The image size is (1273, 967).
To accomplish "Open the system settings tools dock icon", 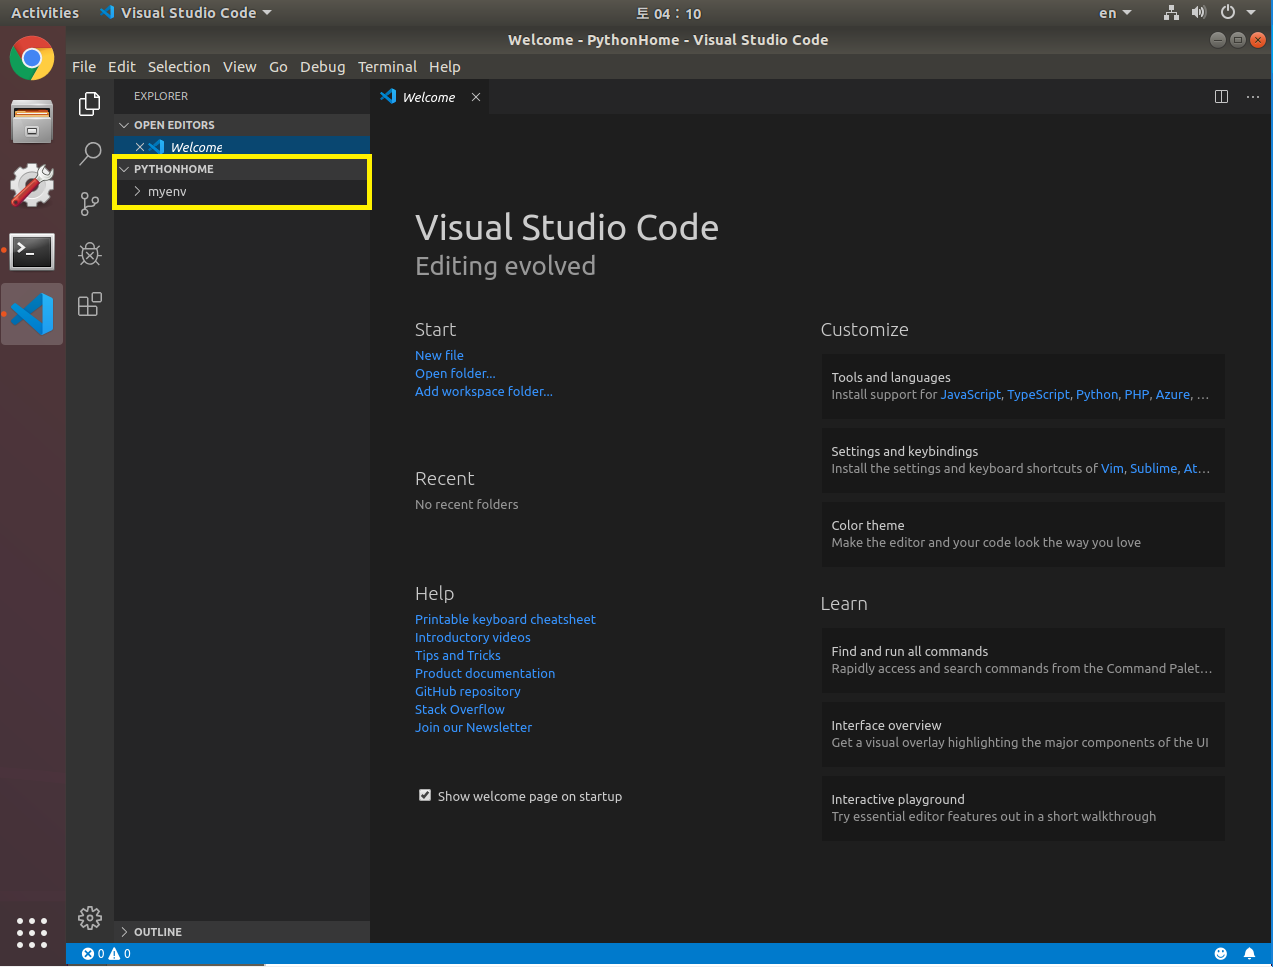I will tap(32, 186).
